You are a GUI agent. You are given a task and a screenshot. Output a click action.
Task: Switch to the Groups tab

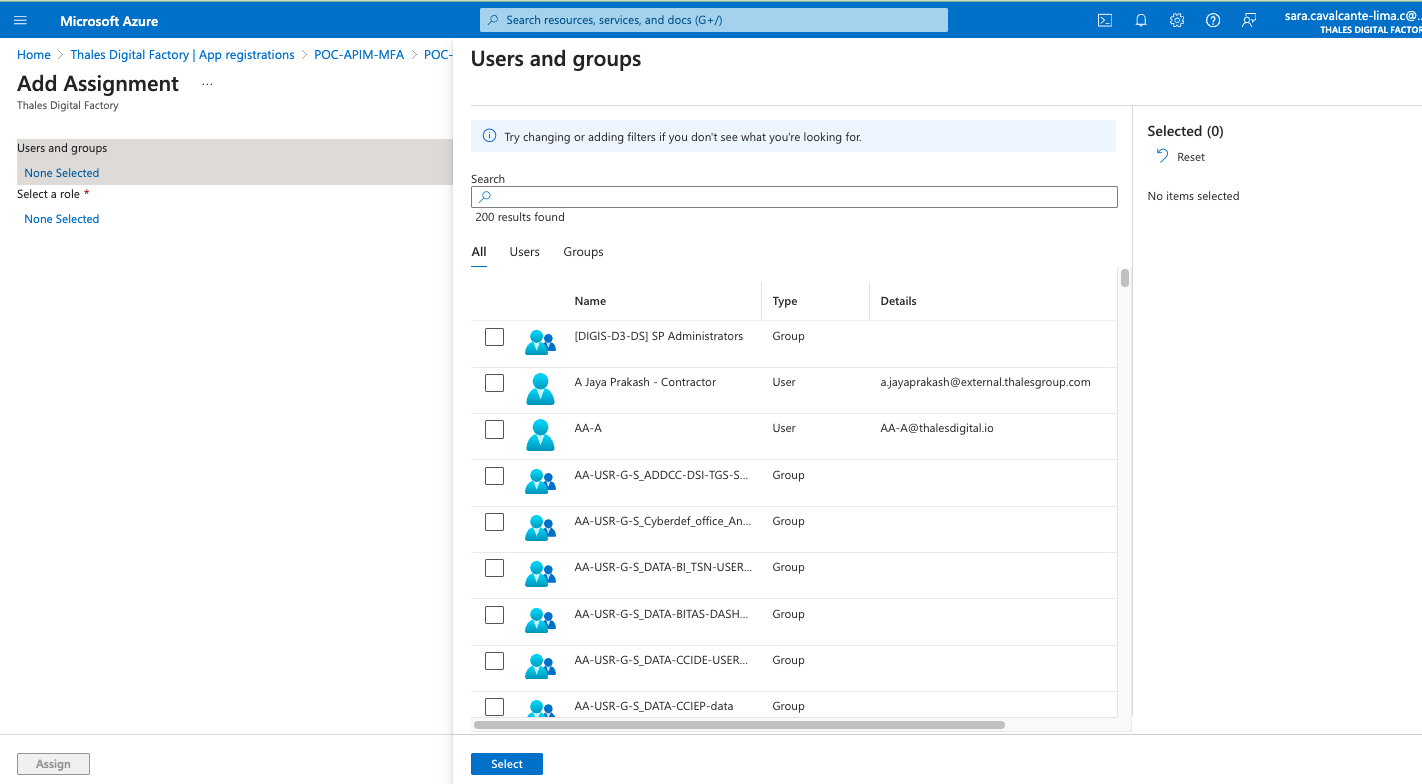point(583,252)
